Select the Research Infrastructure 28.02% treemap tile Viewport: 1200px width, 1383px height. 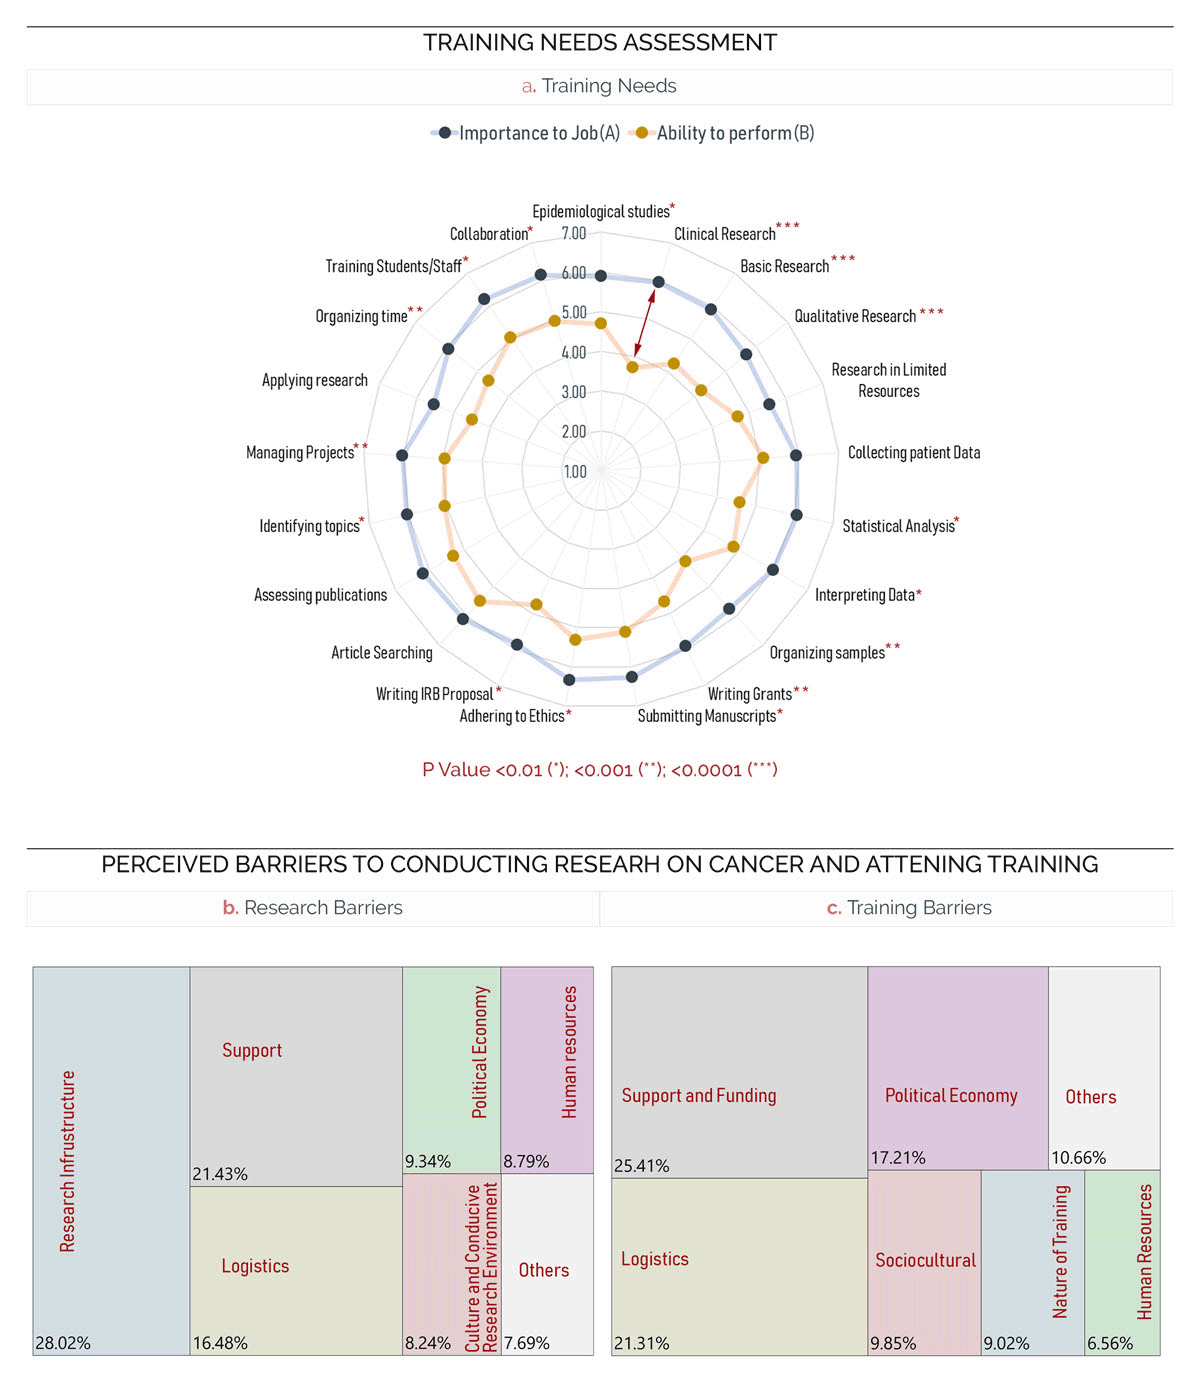point(111,1160)
